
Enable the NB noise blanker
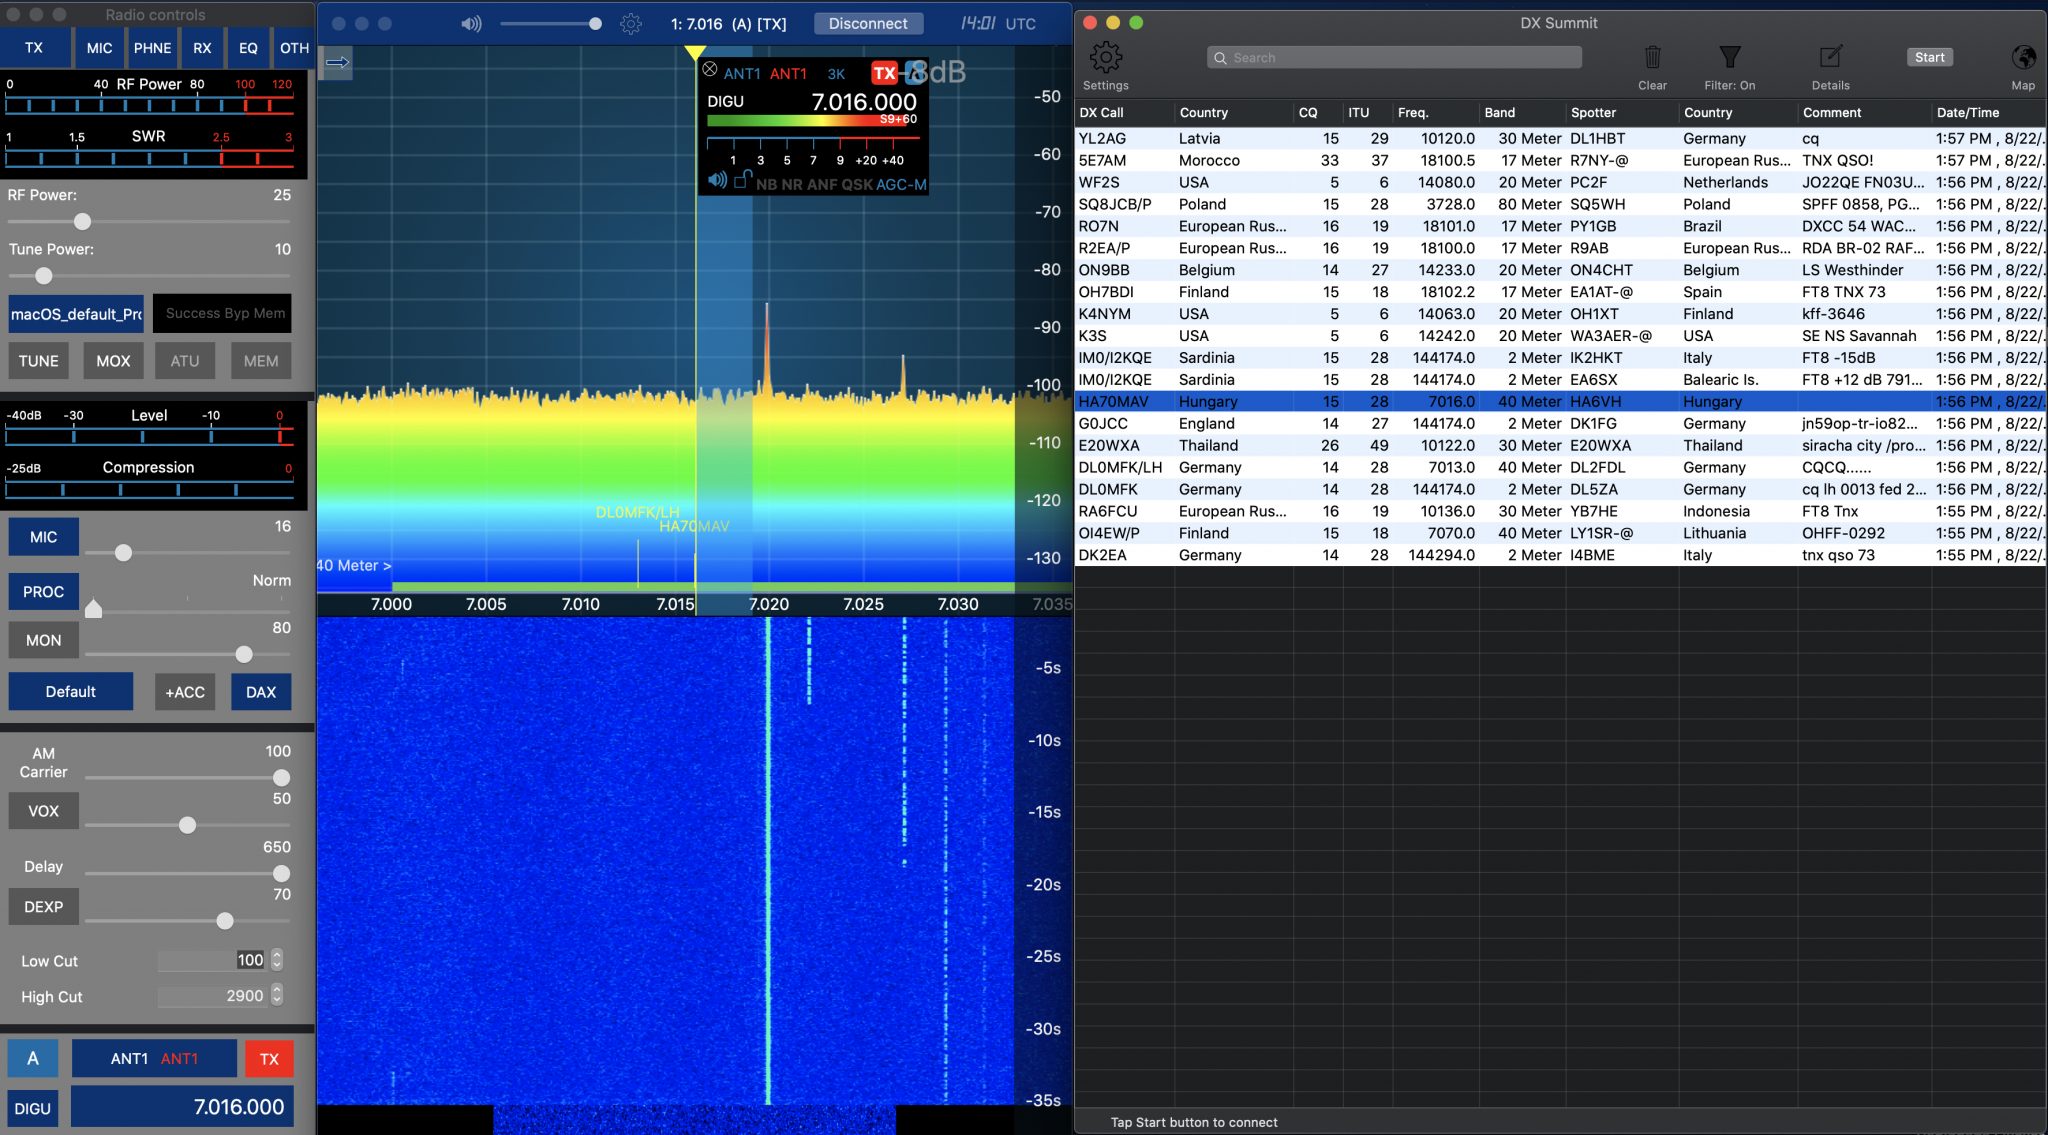[767, 185]
